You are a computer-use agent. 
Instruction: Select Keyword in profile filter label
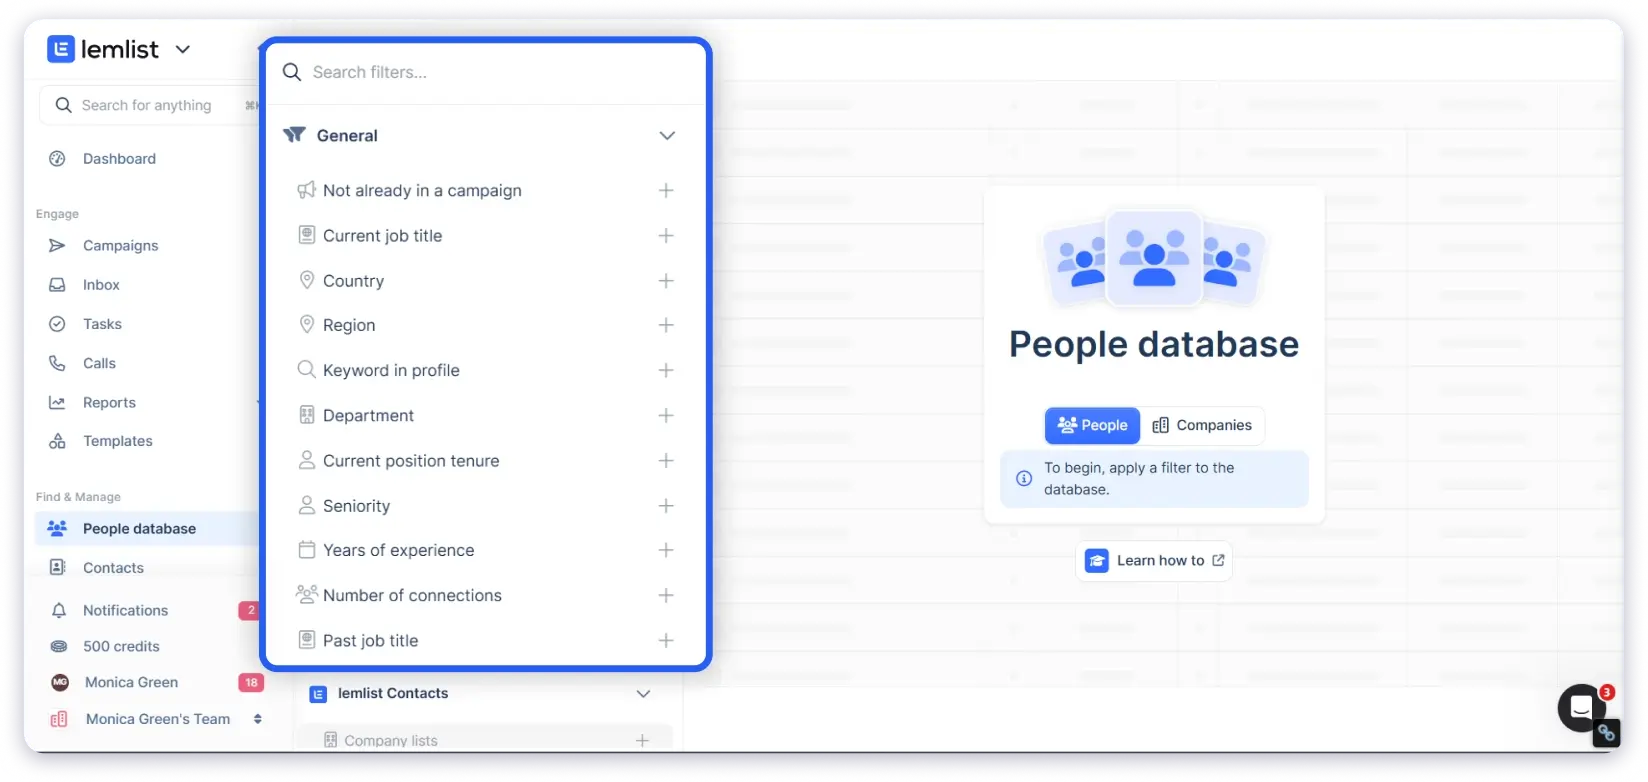click(x=391, y=370)
